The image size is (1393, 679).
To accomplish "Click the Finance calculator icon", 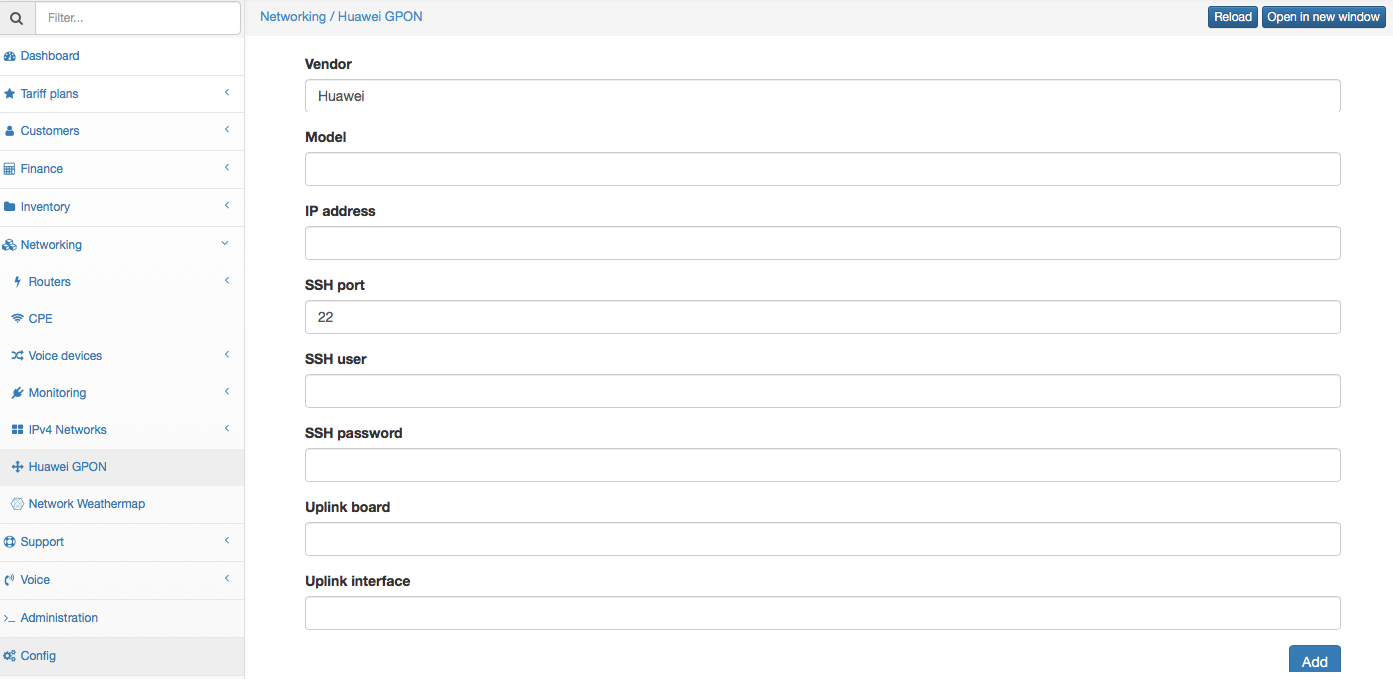I will [x=10, y=169].
